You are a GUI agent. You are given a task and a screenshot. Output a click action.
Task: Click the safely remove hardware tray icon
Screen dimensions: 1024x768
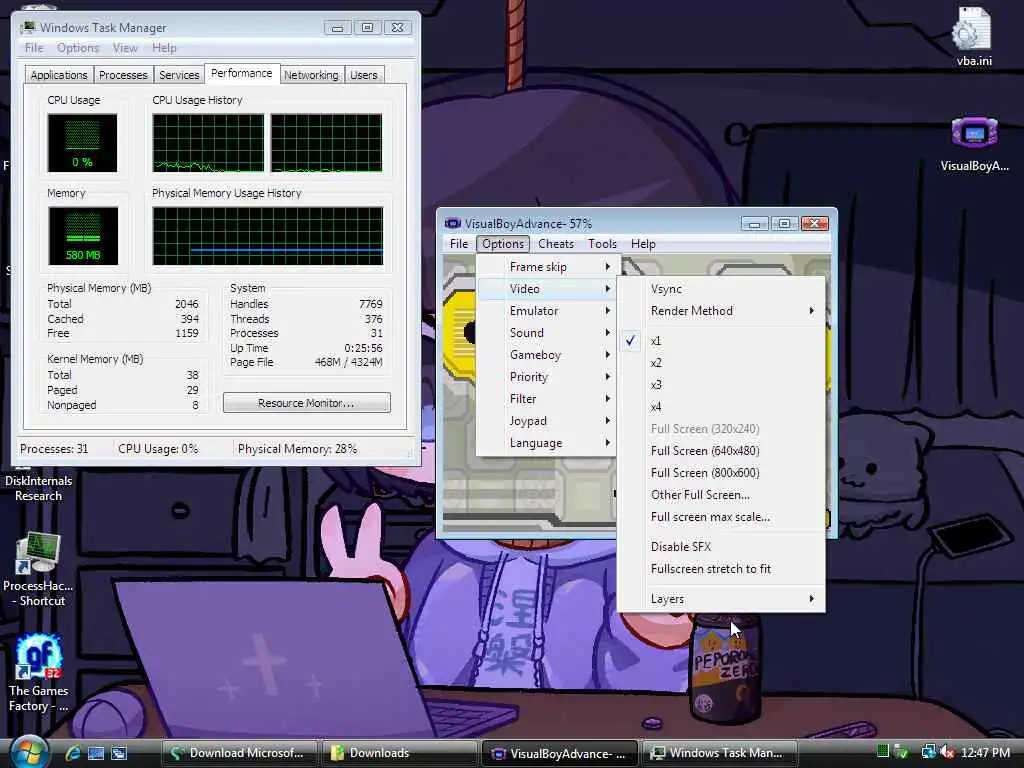(x=902, y=752)
